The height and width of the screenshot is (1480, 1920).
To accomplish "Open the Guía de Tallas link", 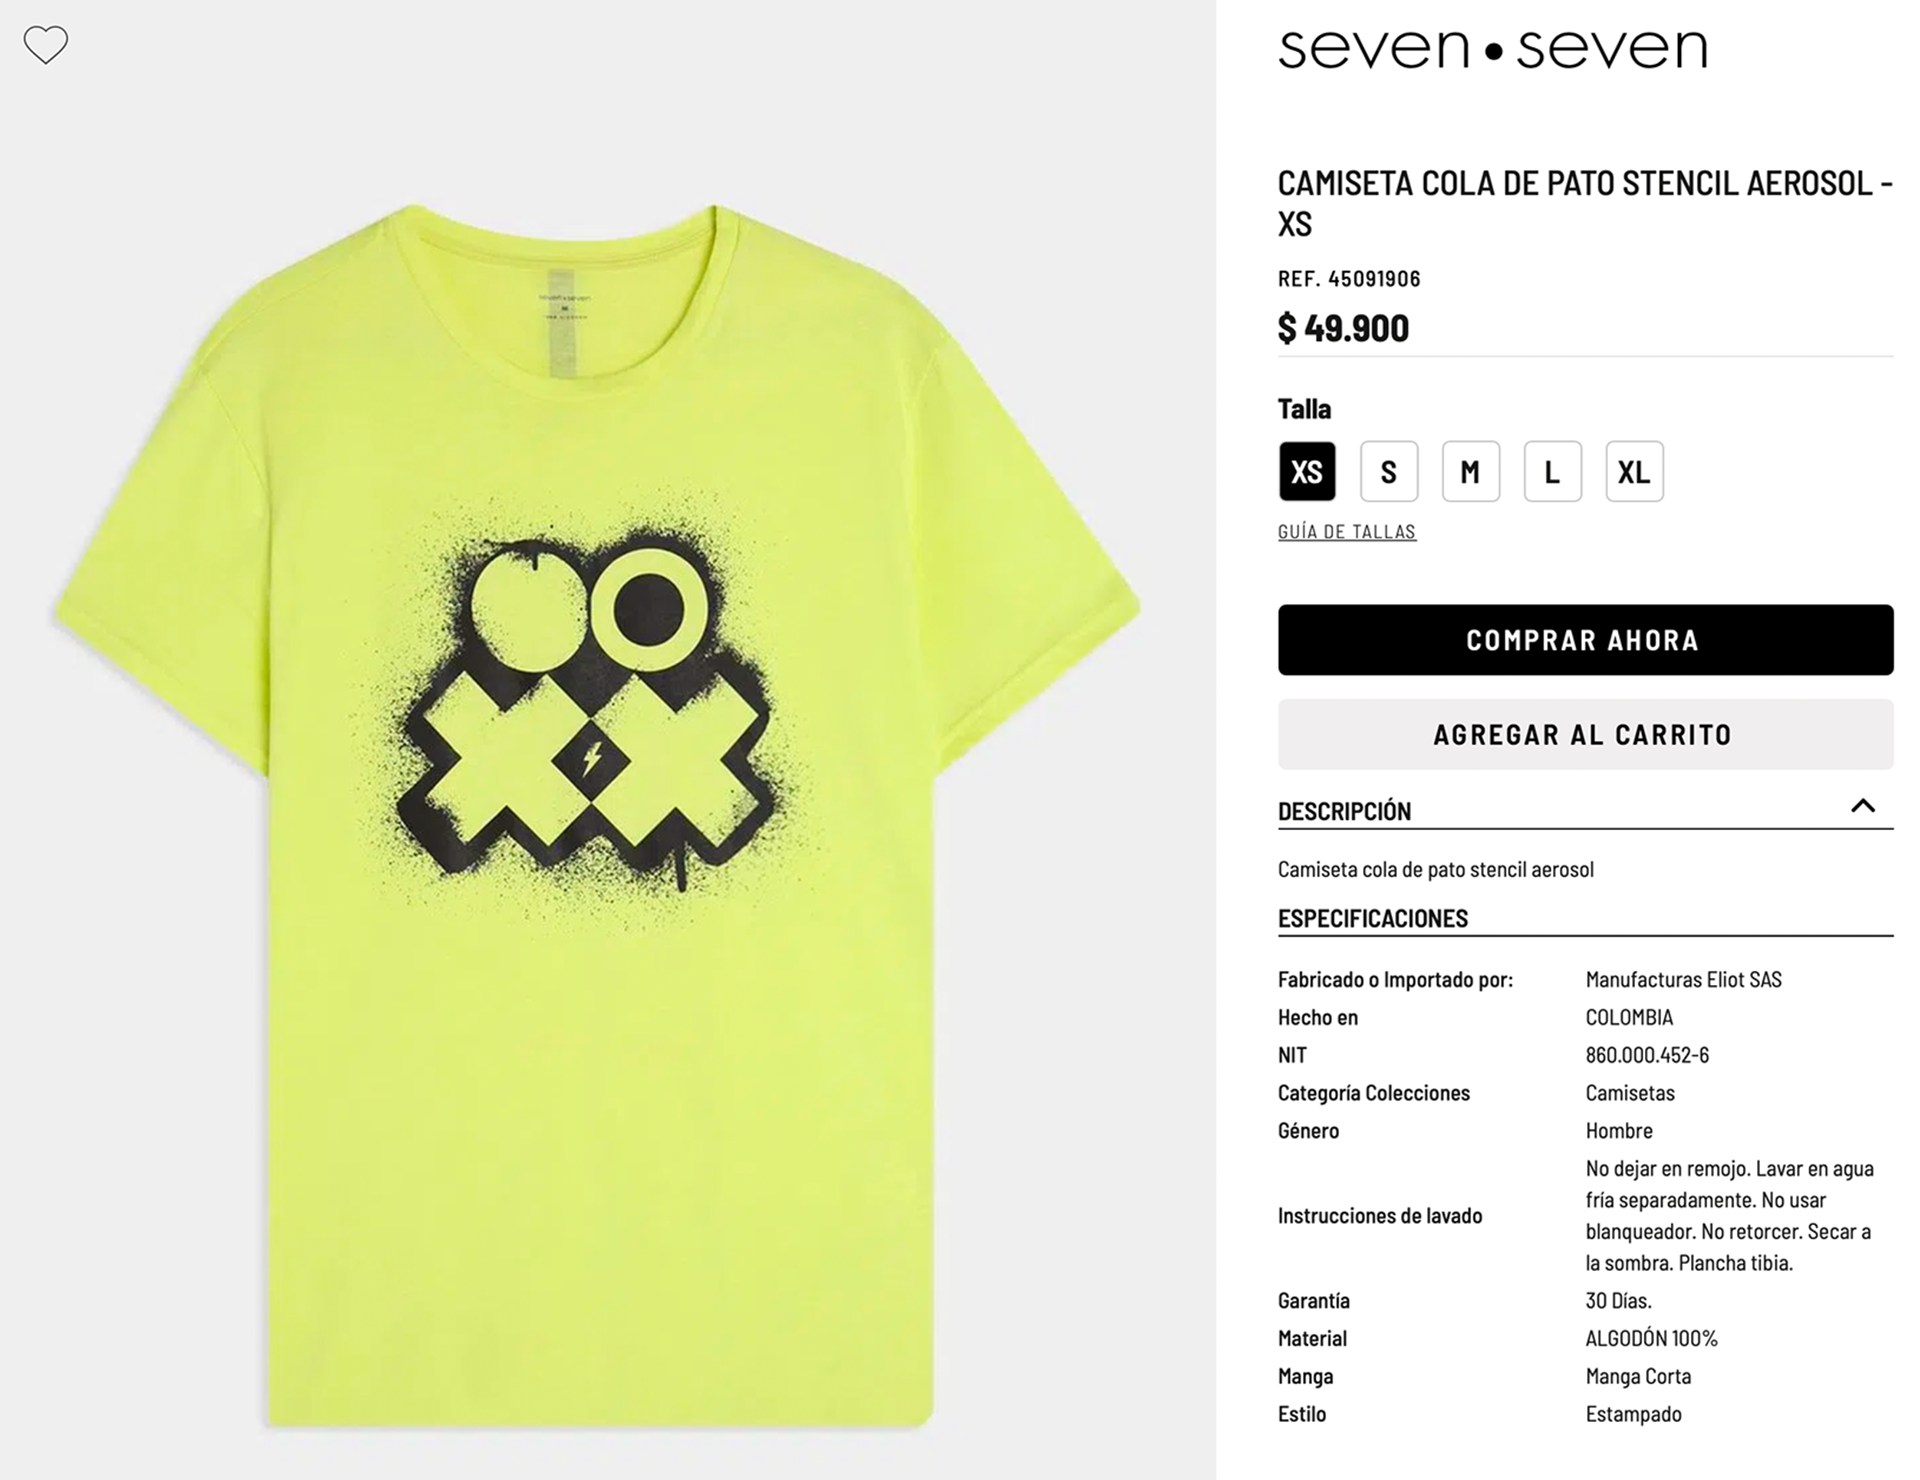I will 1346,531.
